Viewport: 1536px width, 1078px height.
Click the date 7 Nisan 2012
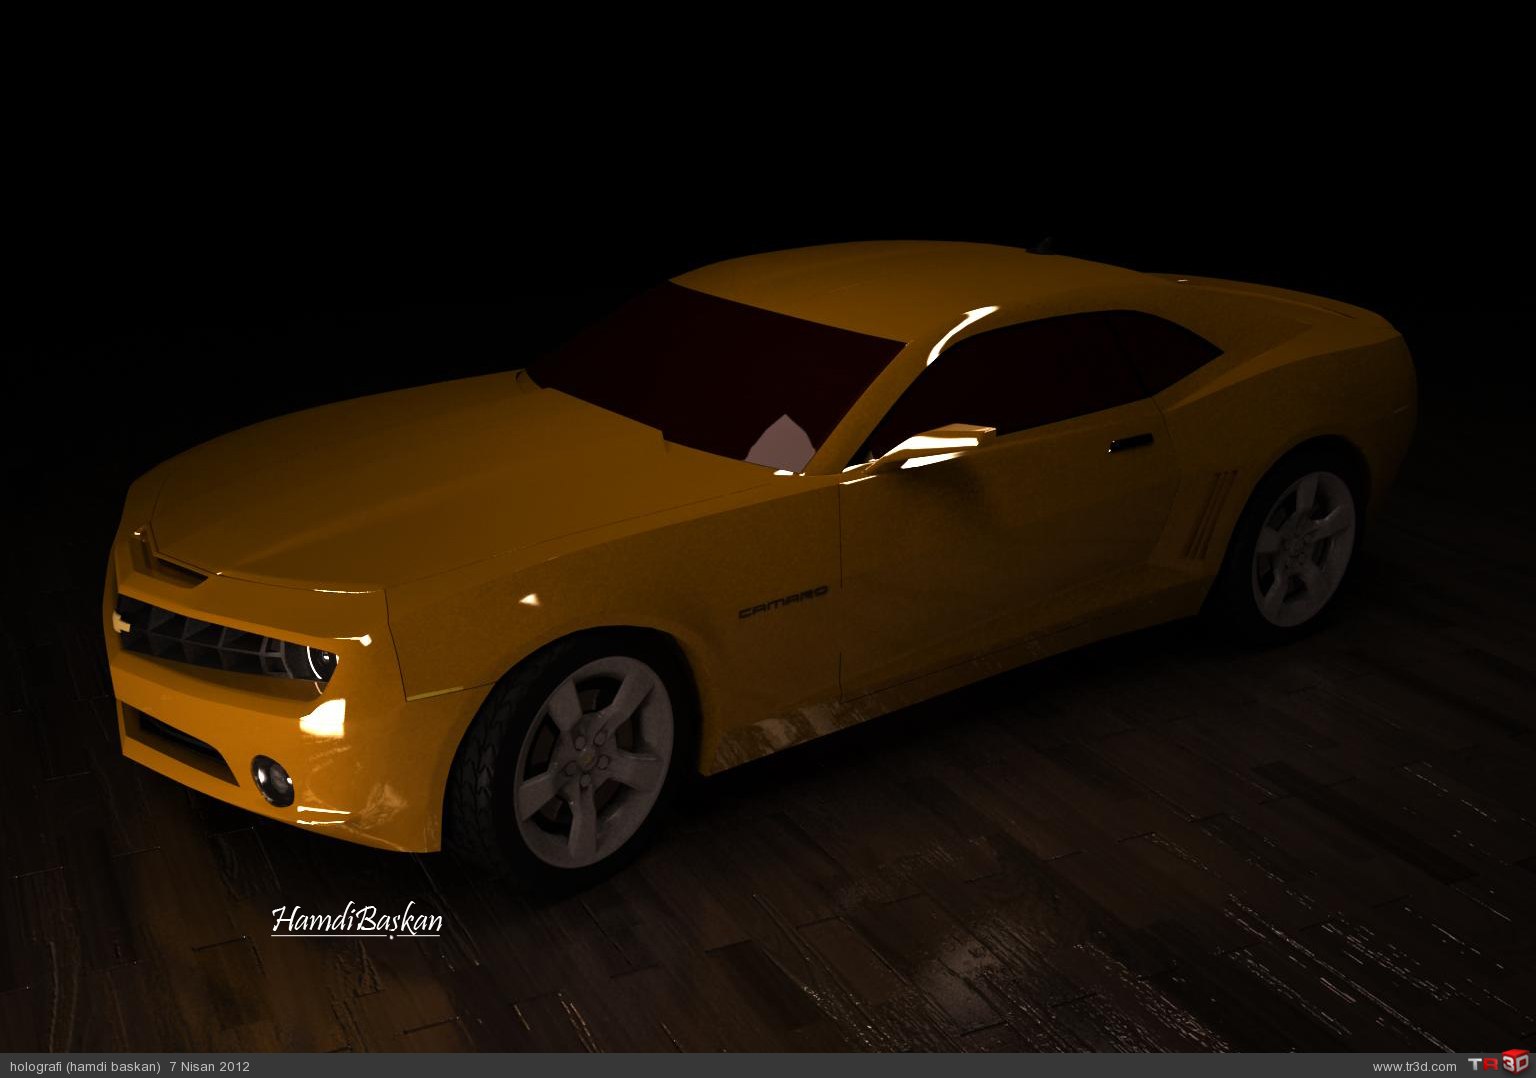pos(210,1067)
